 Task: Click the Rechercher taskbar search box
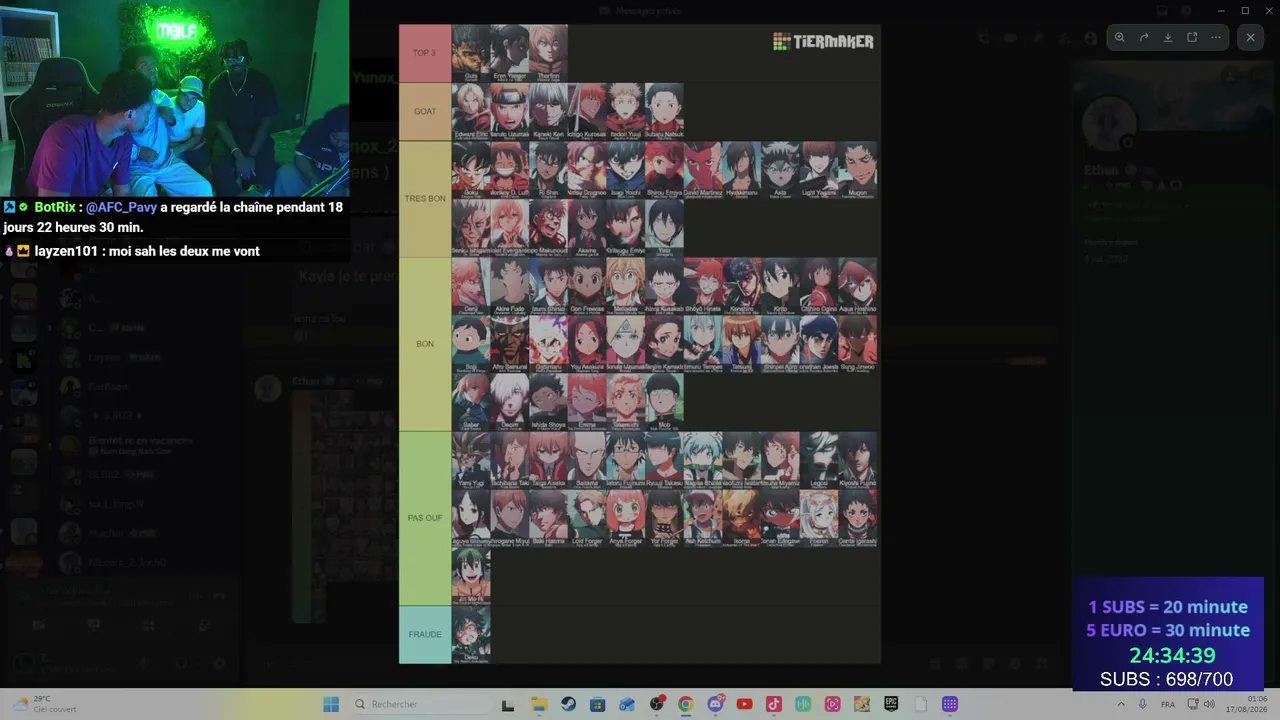(421, 704)
